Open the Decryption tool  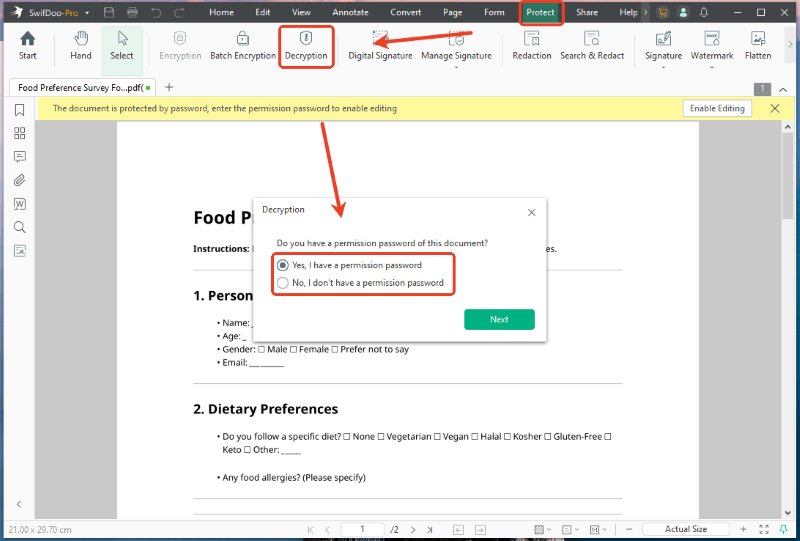click(306, 46)
